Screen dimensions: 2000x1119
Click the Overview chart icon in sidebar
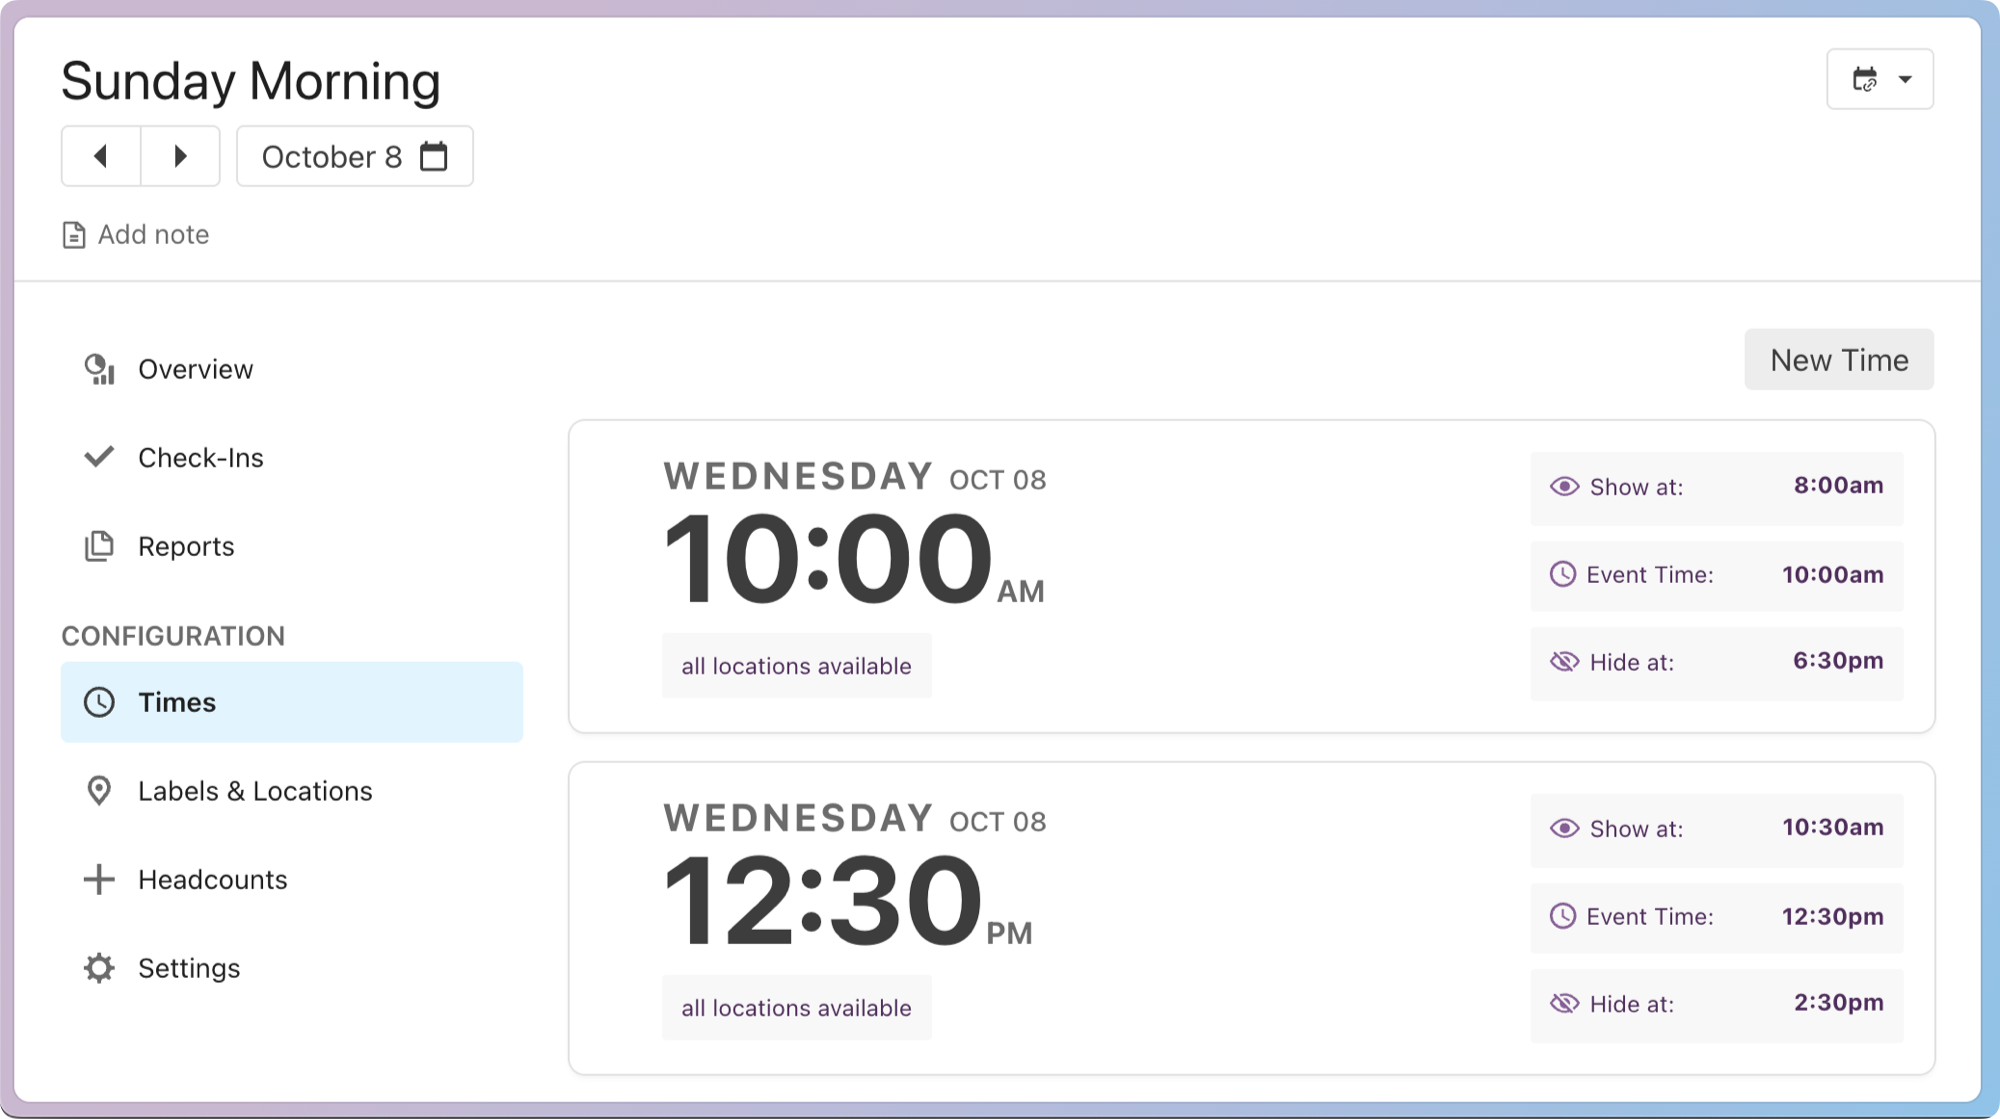(x=99, y=369)
